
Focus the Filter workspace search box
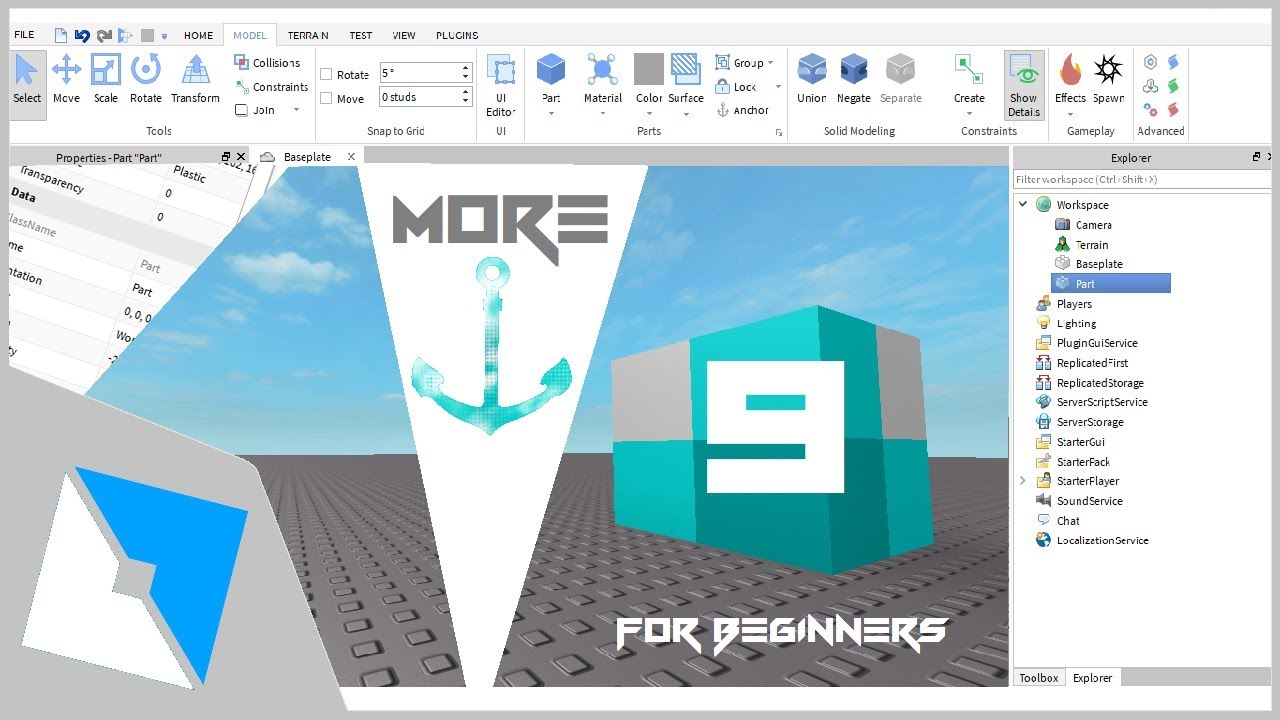tap(1142, 179)
